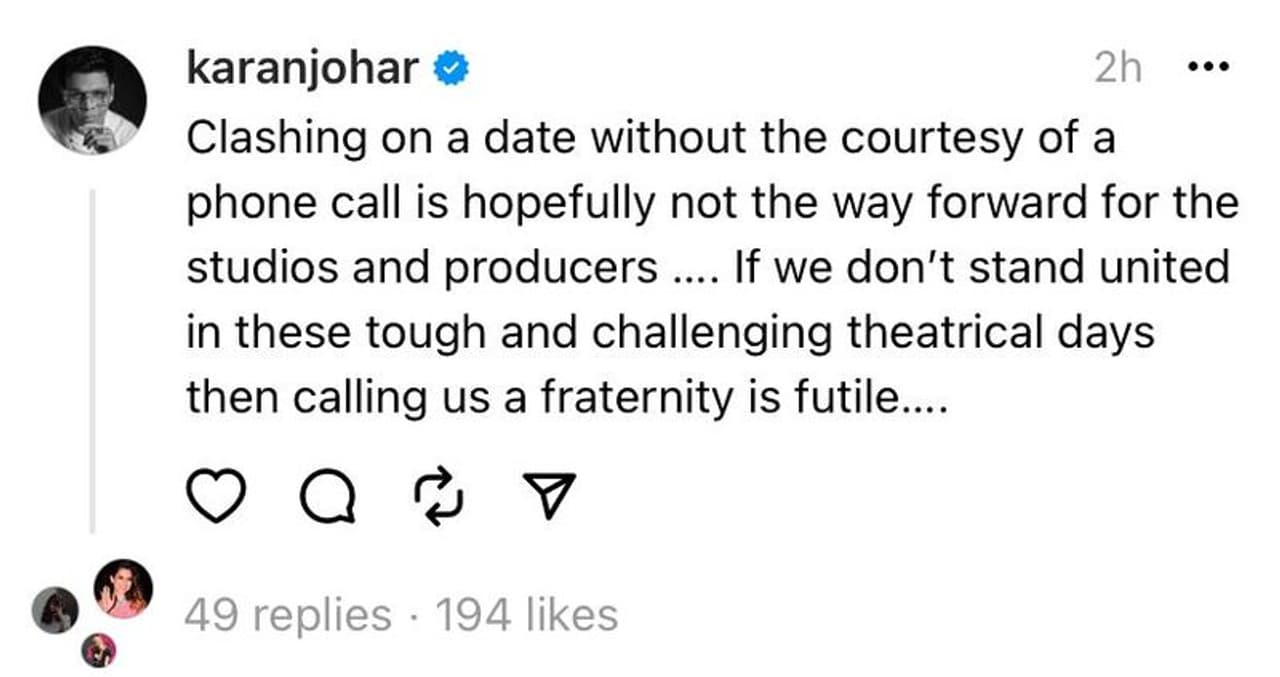Screen dimensions: 1280x677
Task: Click the blue verified badge
Action: pyautogui.click(x=450, y=70)
